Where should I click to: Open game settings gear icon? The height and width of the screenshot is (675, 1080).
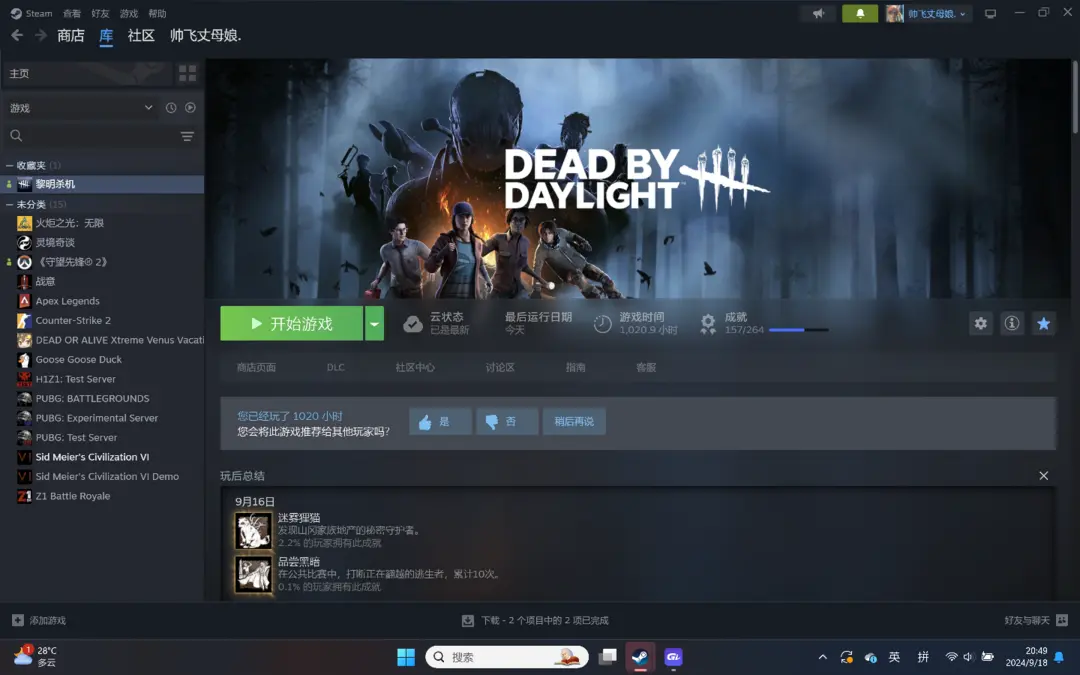point(981,323)
